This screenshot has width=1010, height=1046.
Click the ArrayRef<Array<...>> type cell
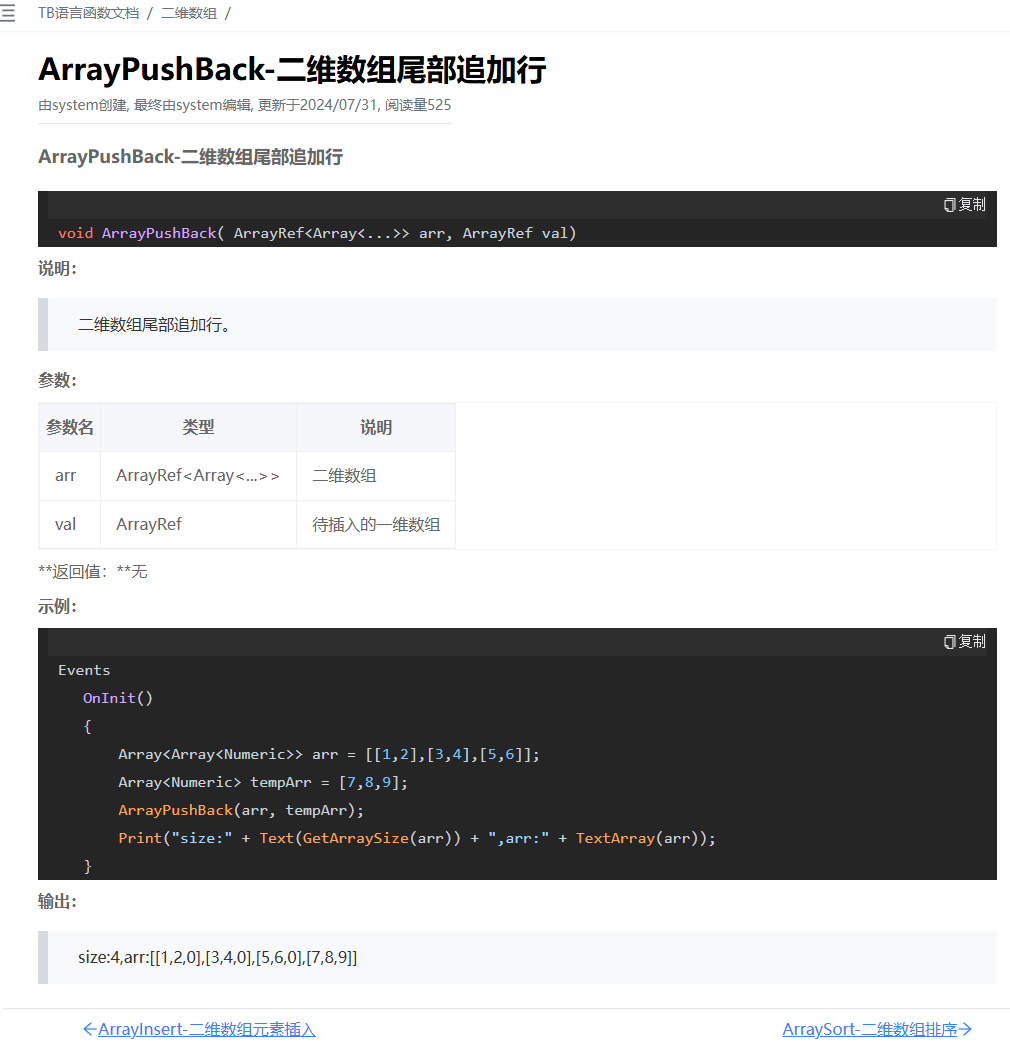point(198,476)
